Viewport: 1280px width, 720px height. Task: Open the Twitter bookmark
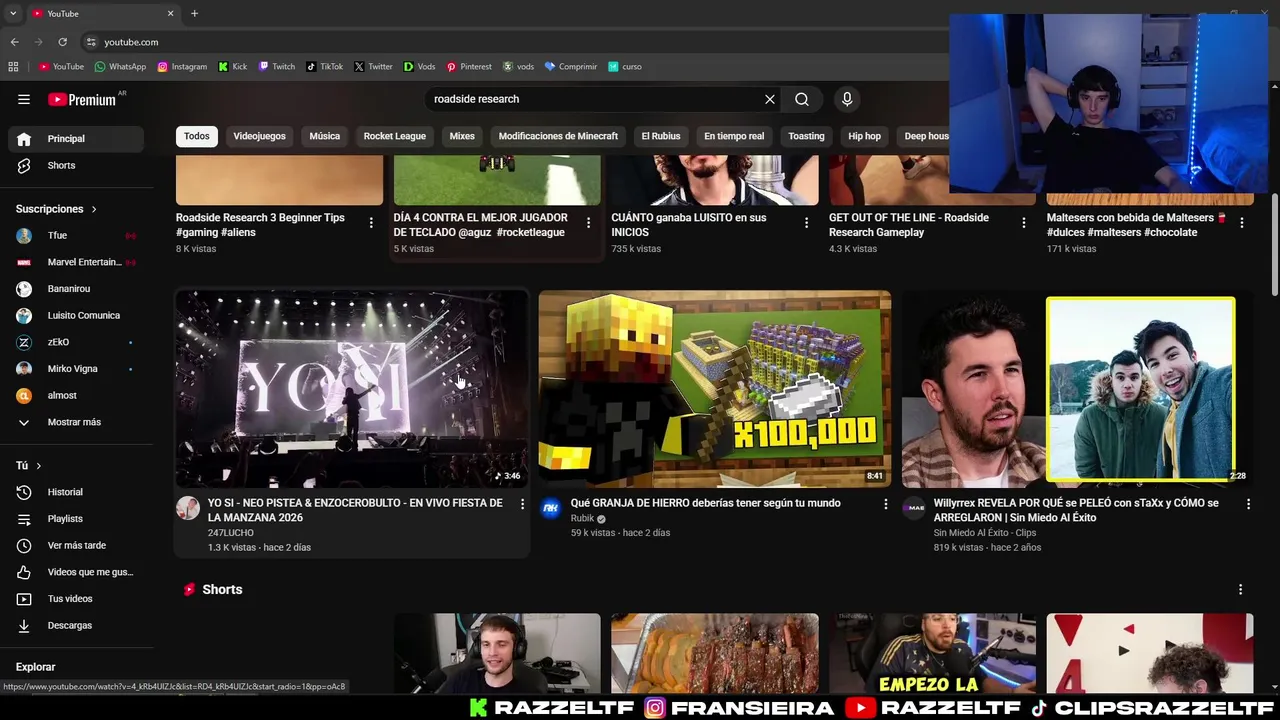(x=373, y=67)
